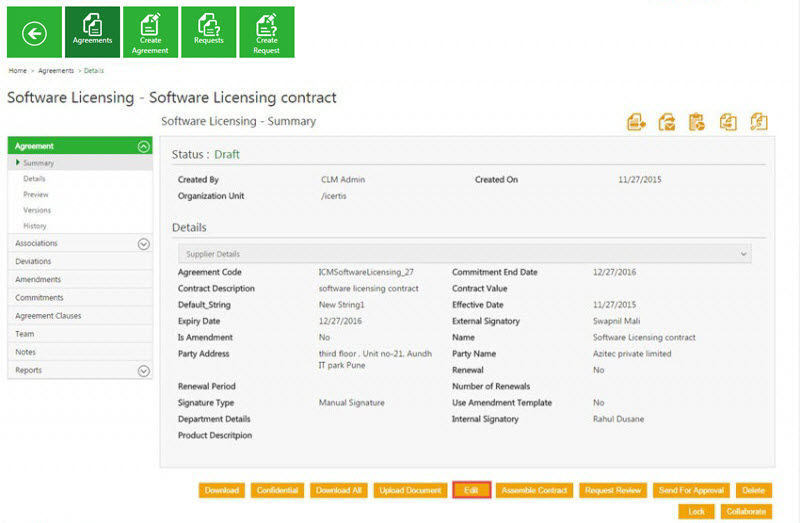Expand the Reports sidebar section

coord(144,371)
